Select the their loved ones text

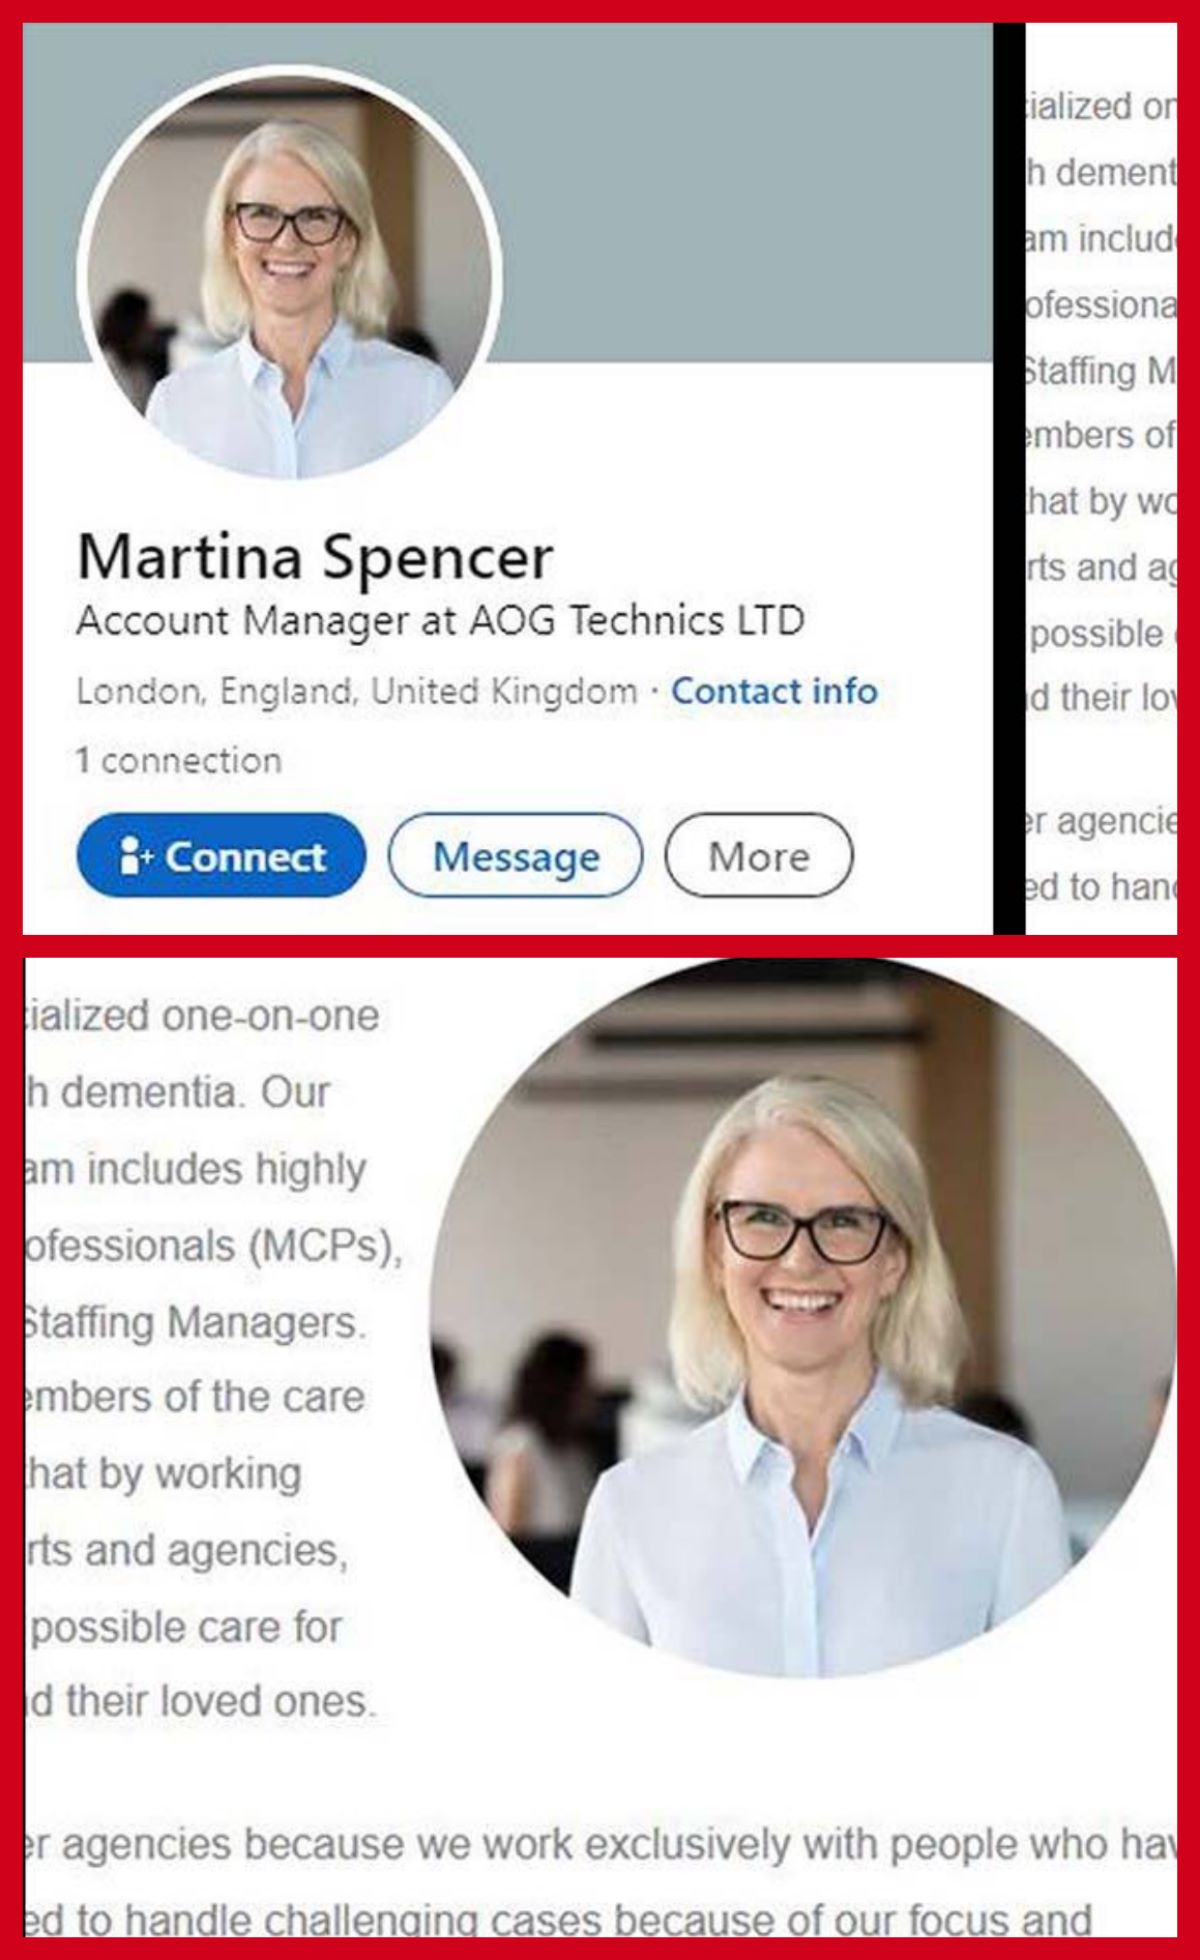click(x=201, y=1701)
